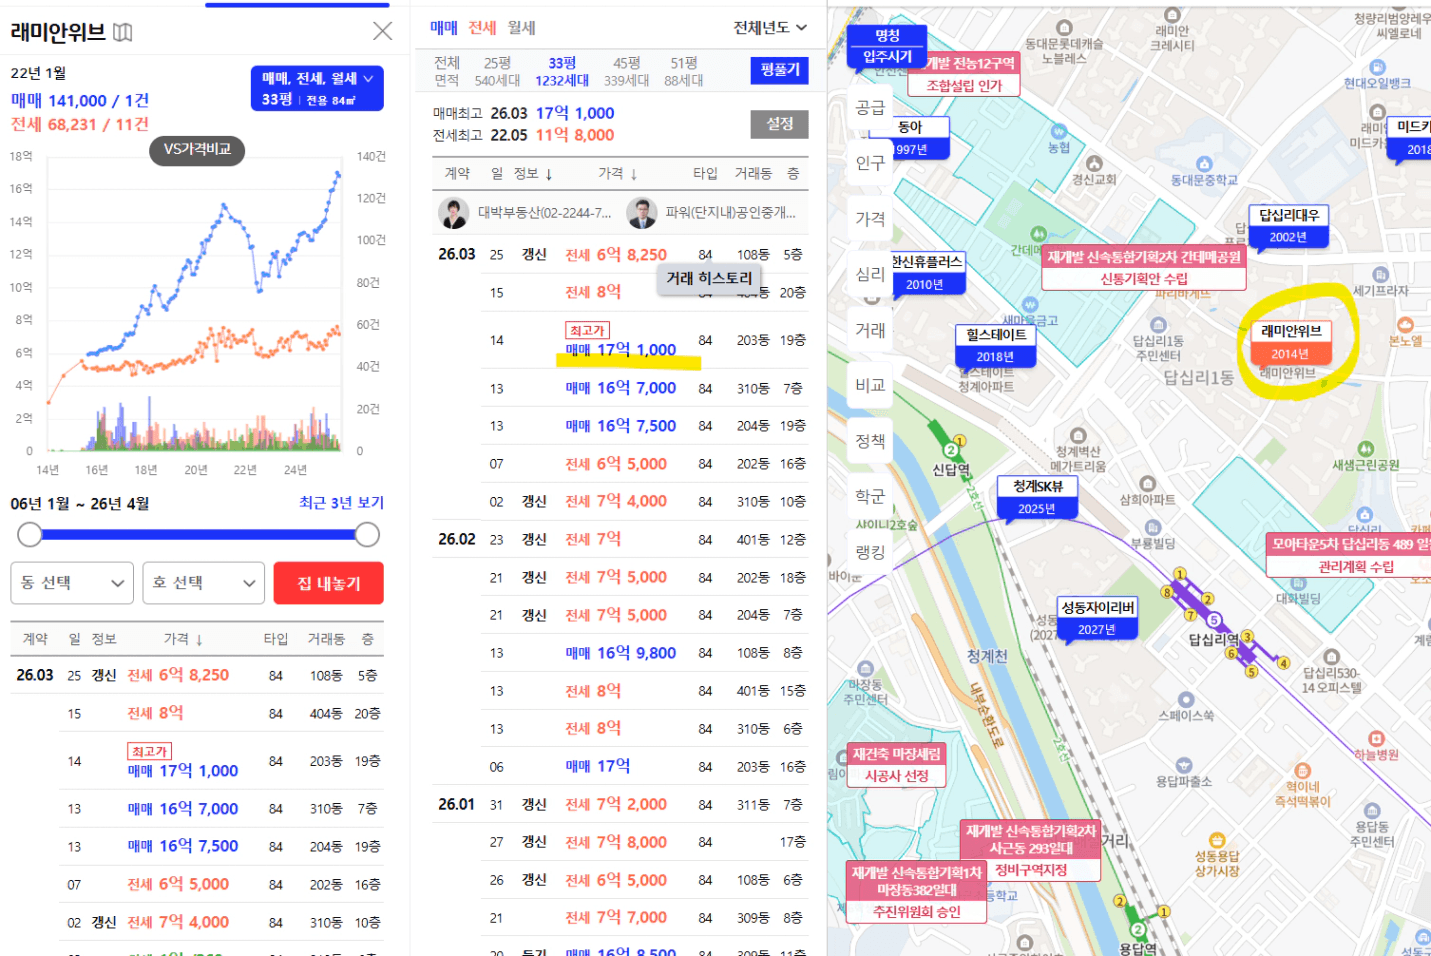Open the 가격 map menu

(870, 219)
